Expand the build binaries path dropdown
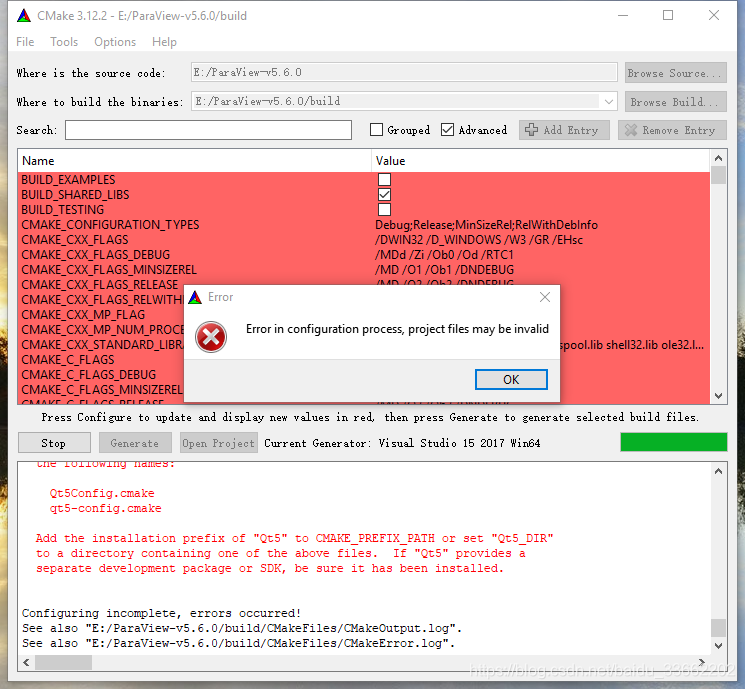Viewport: 745px width, 689px height. 609,101
